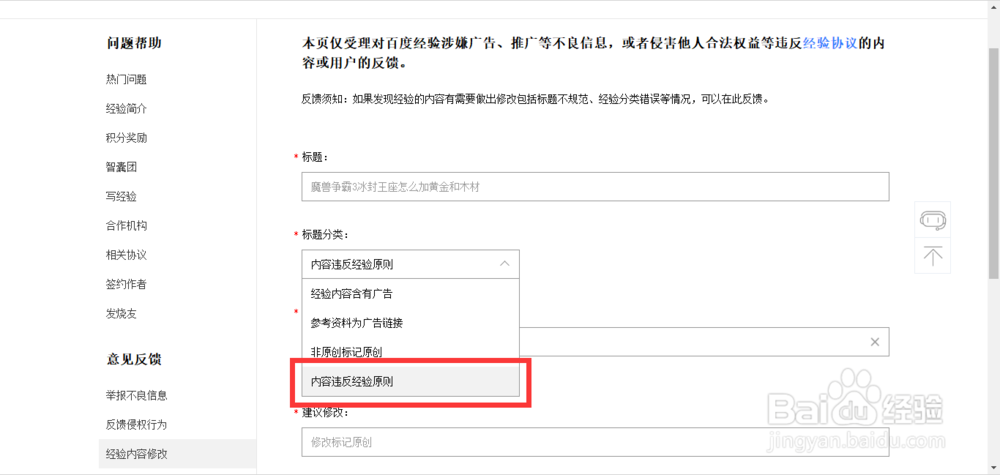1000x475 pixels.
Task: Focus the 建议修改 input field
Action: pyautogui.click(x=594, y=441)
